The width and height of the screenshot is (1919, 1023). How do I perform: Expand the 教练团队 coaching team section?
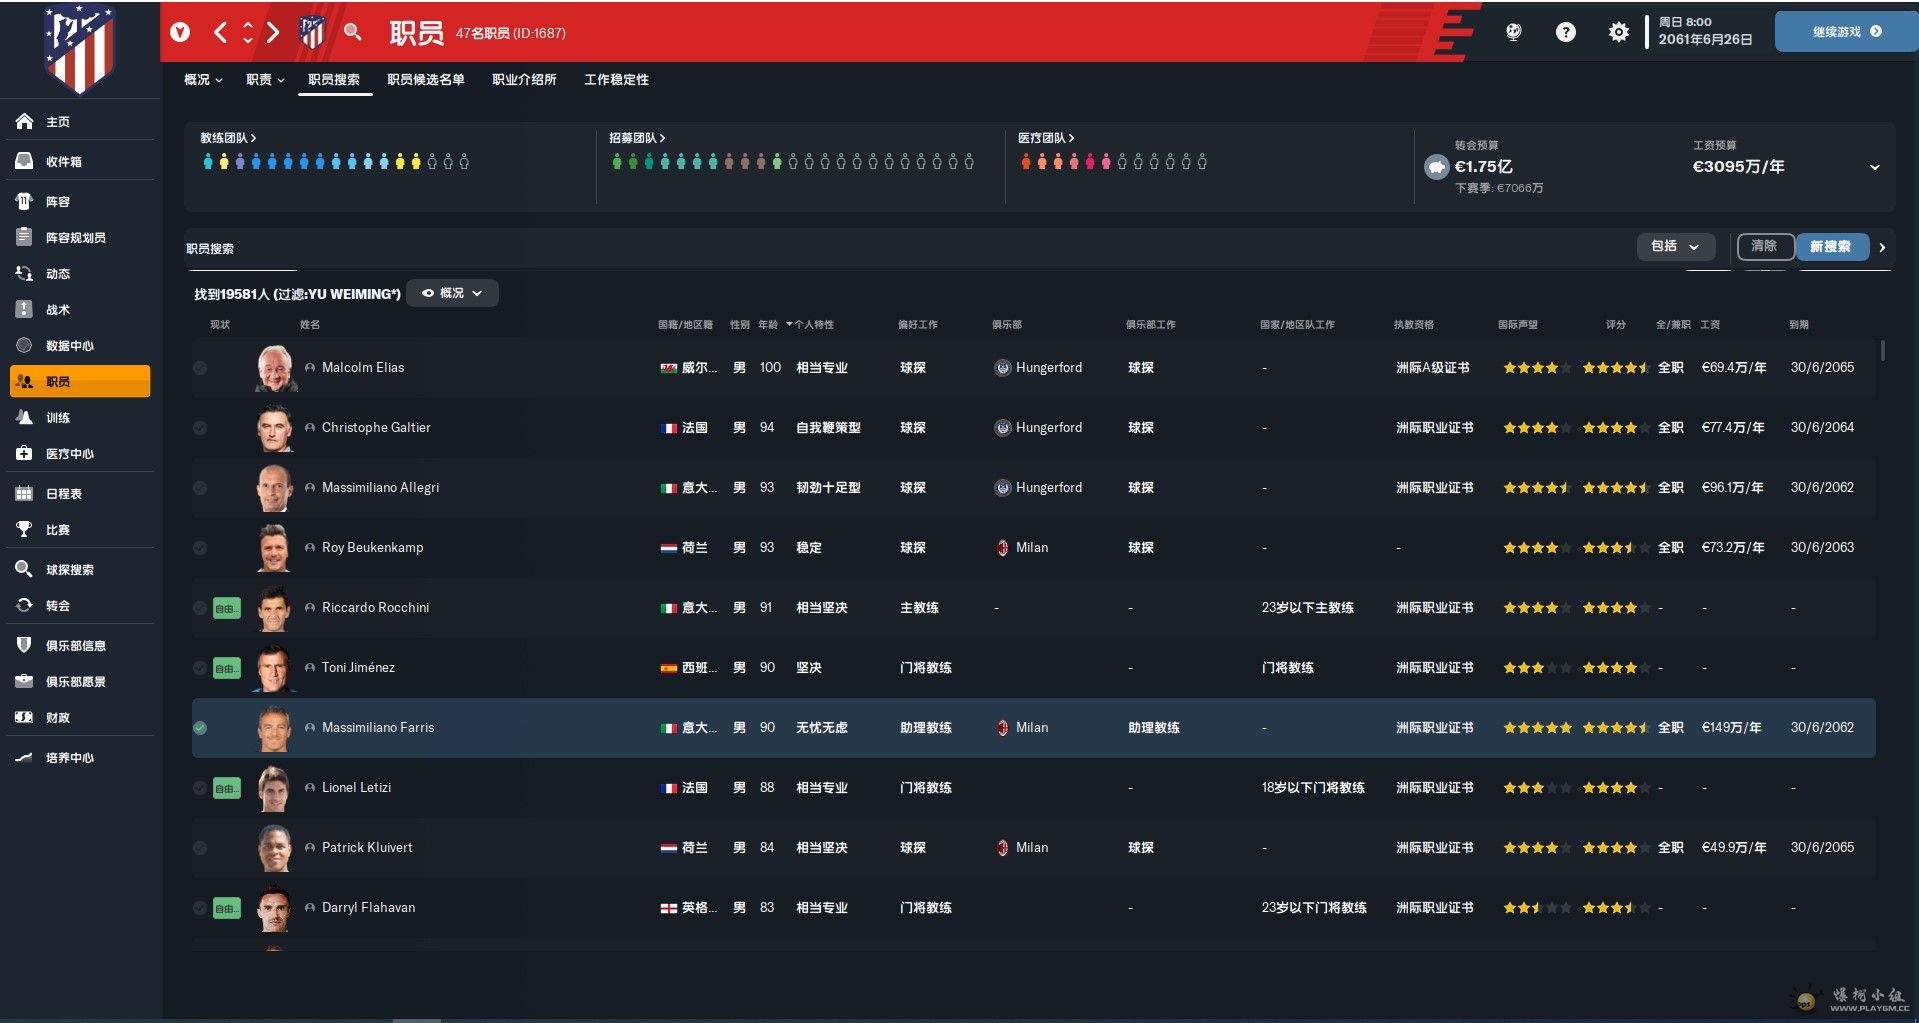click(x=228, y=138)
